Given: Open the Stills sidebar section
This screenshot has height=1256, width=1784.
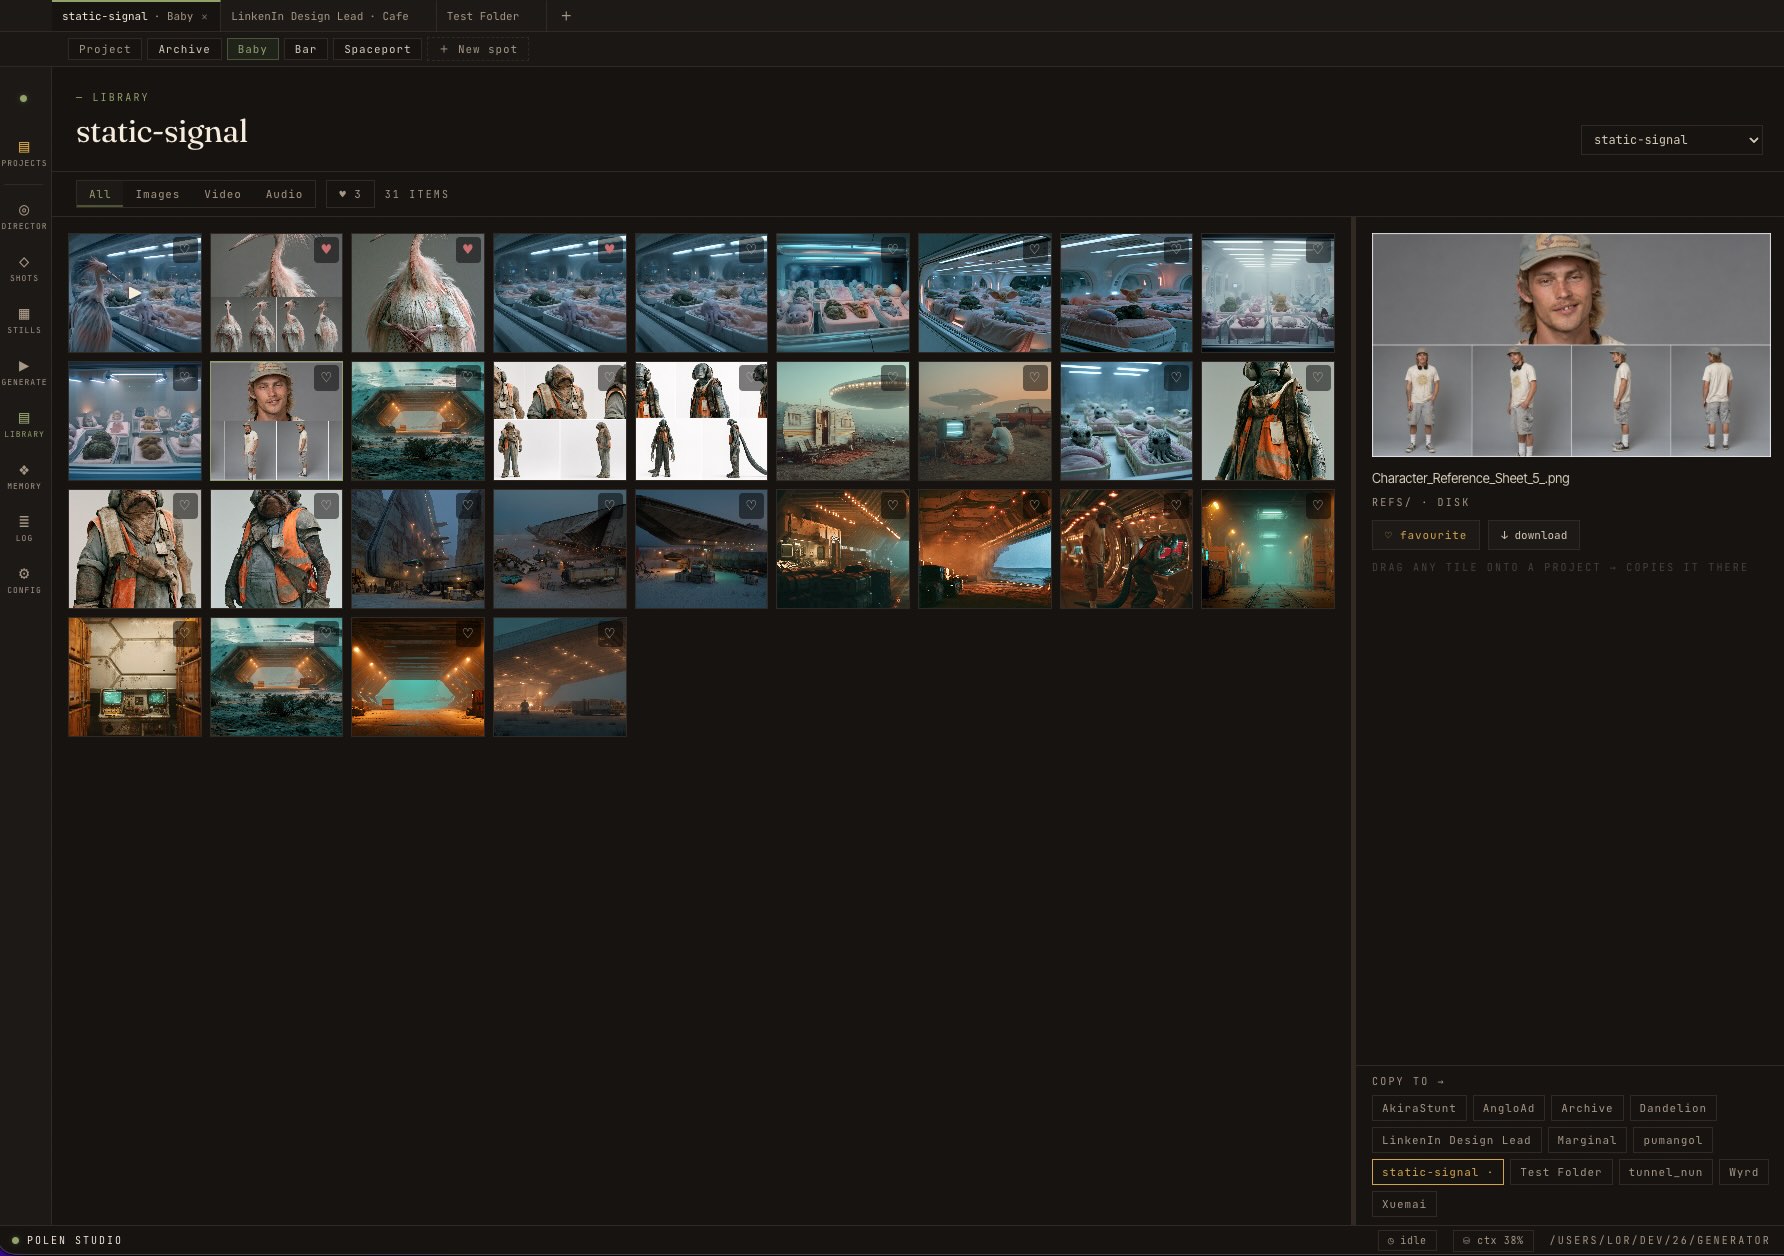Looking at the screenshot, I should coord(24,320).
